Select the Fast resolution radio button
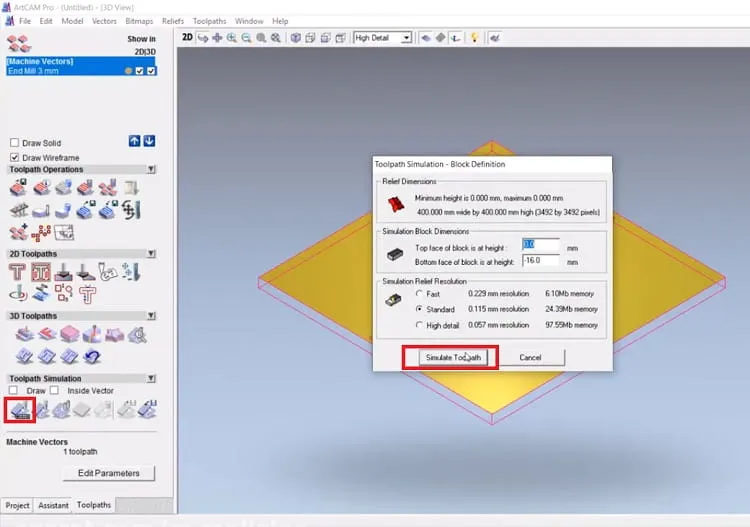 click(x=419, y=294)
